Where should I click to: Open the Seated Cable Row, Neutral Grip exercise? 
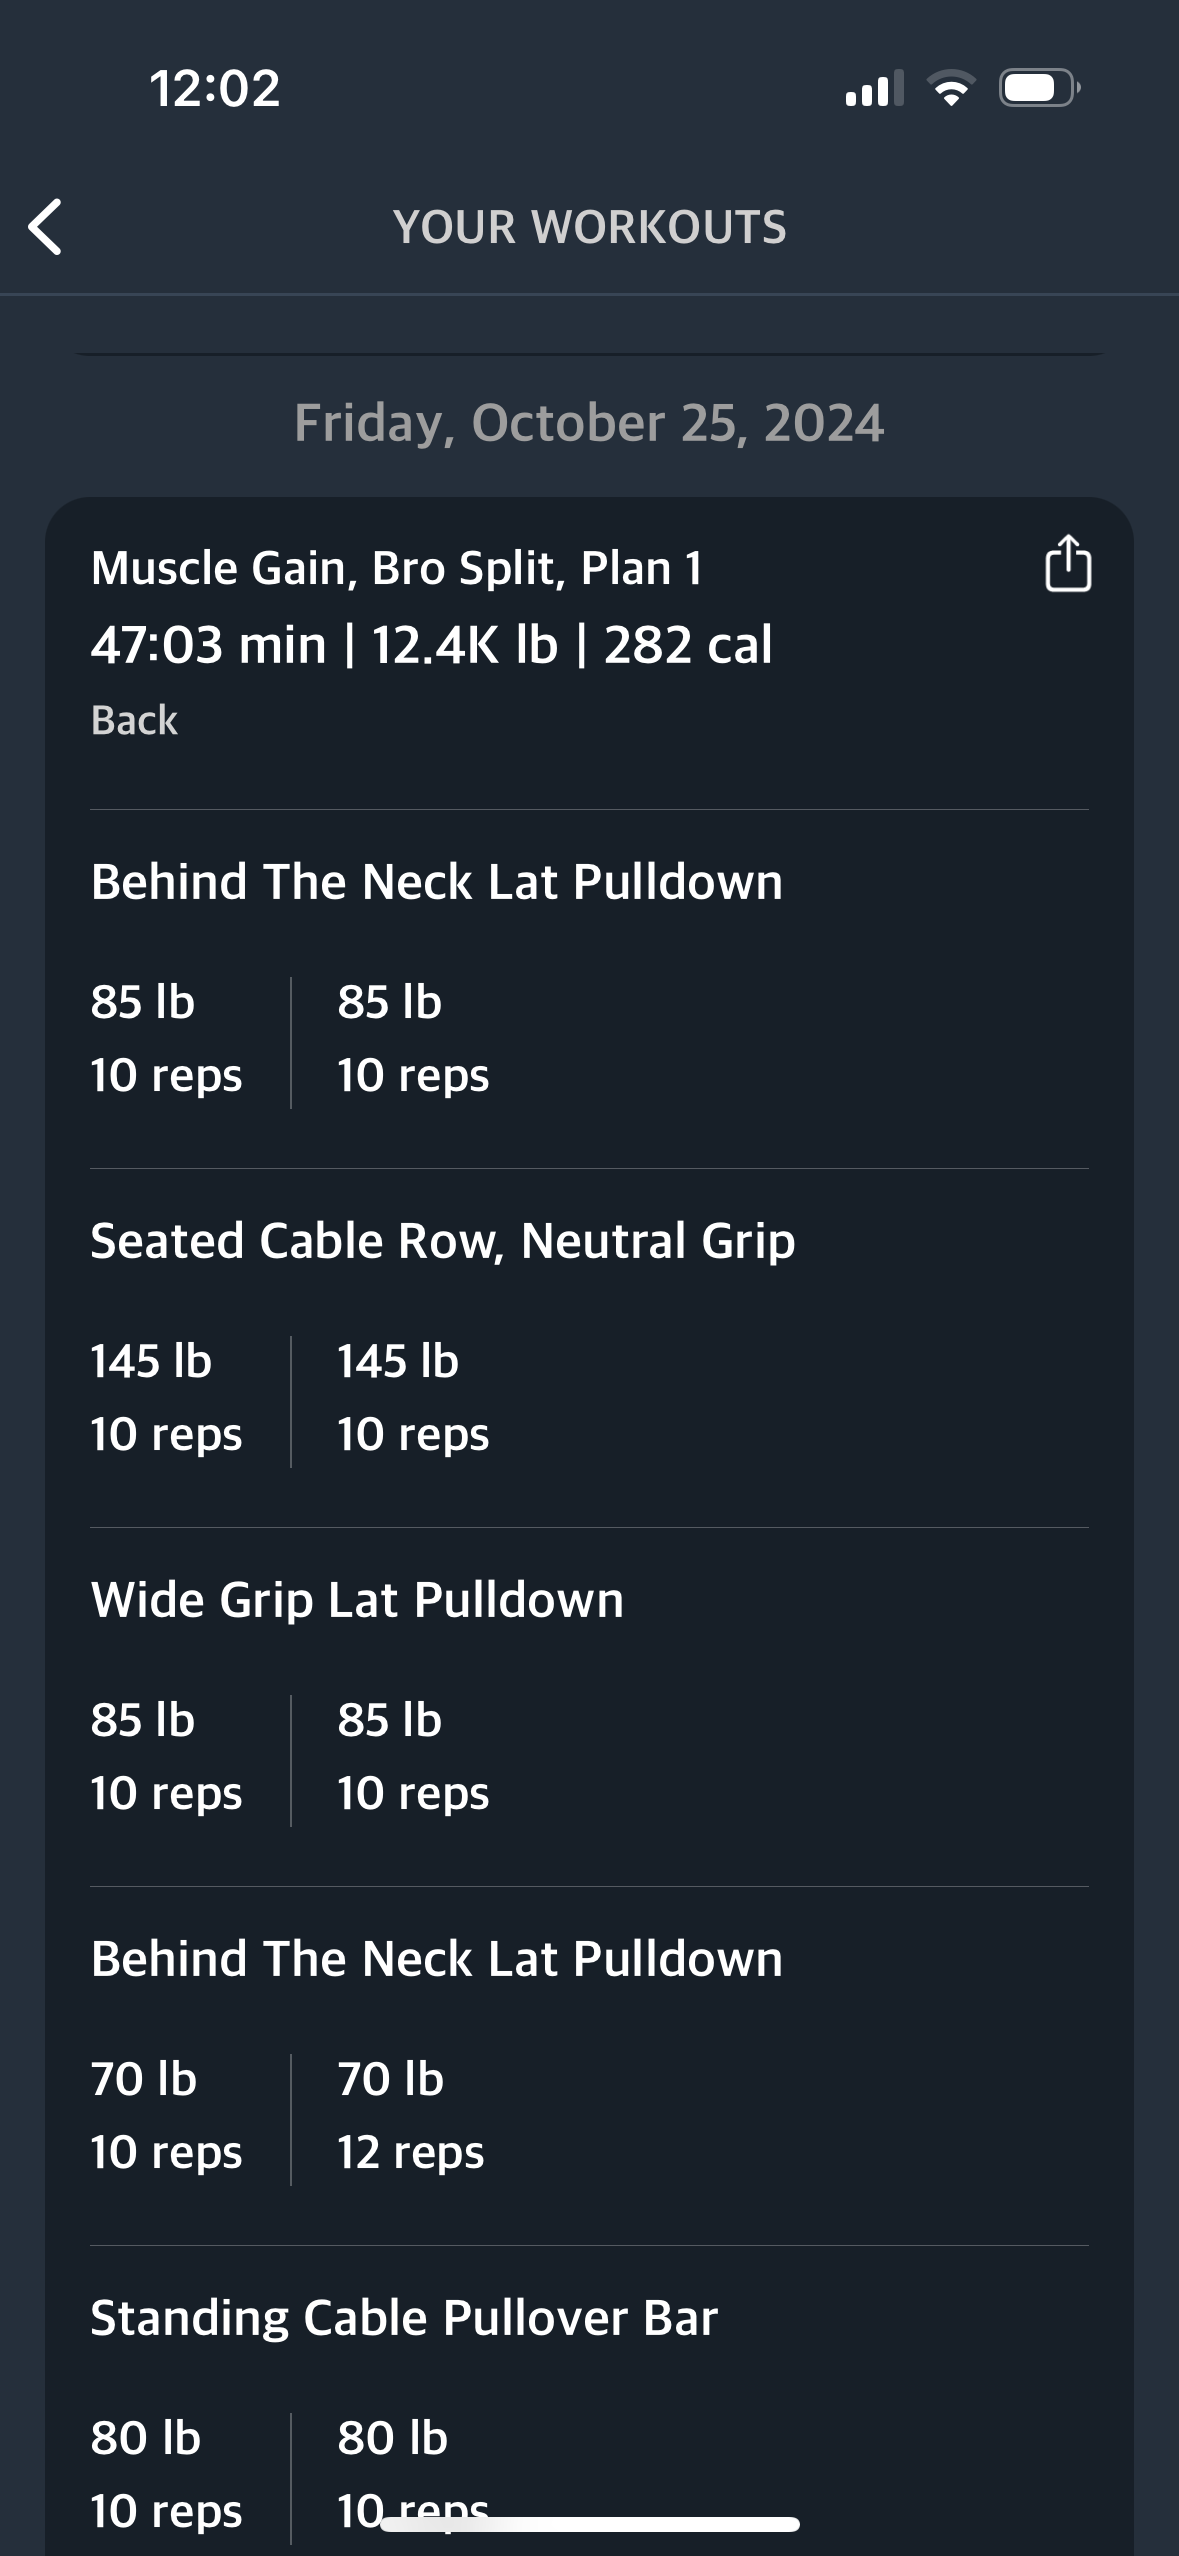(x=442, y=1241)
